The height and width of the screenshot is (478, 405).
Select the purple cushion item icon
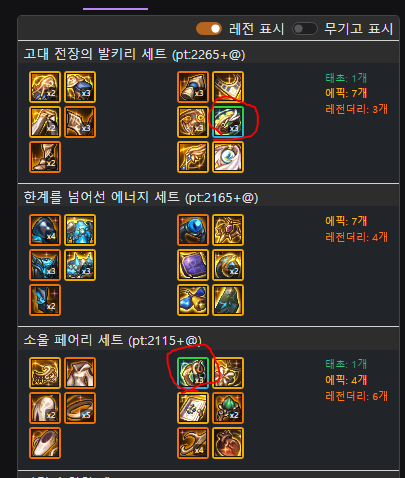[x=193, y=265]
